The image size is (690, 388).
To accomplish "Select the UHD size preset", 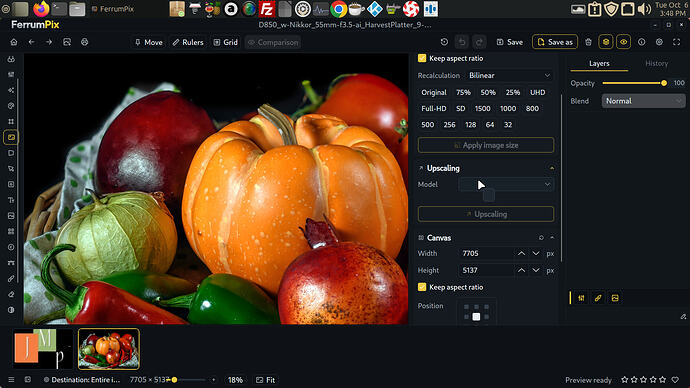I will pyautogui.click(x=537, y=92).
